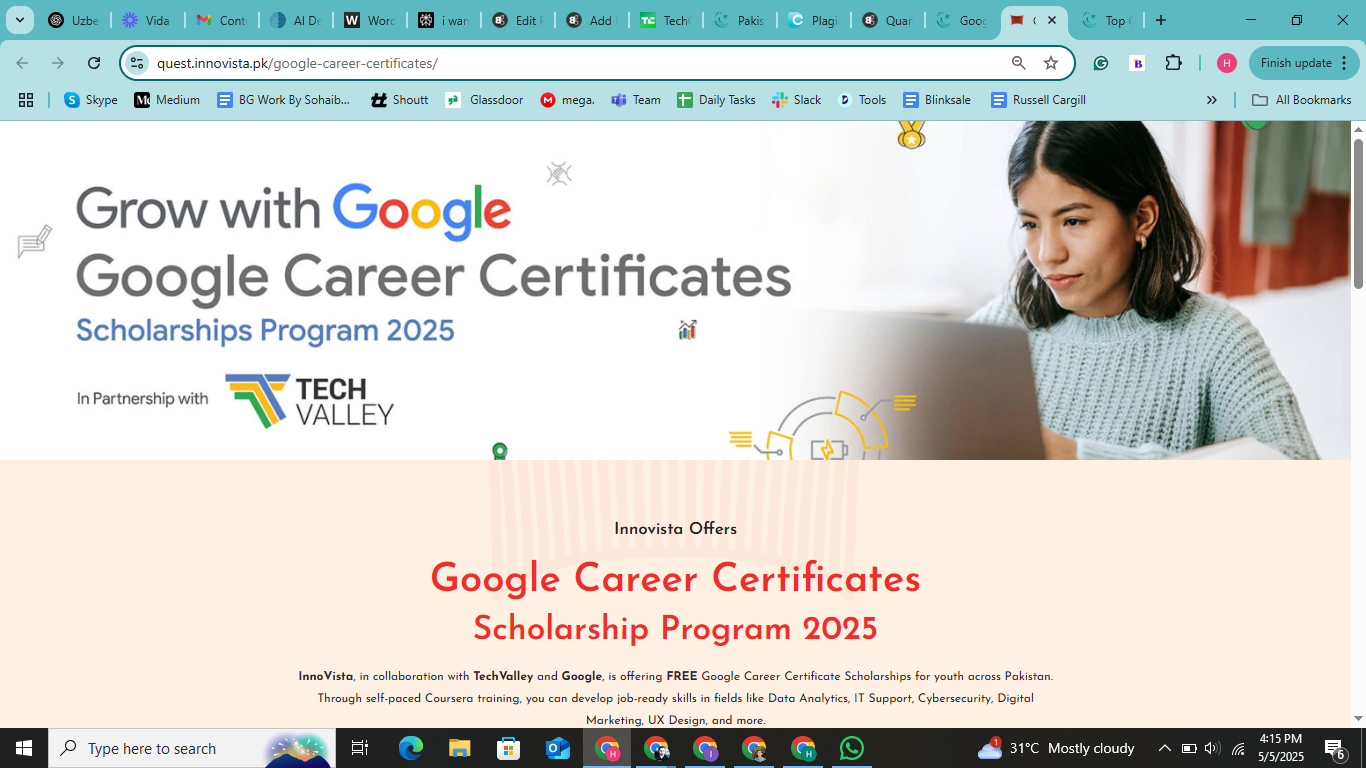Screen dimensions: 1366x768
Task: Open a new tab with the plus button
Action: pyautogui.click(x=1161, y=20)
